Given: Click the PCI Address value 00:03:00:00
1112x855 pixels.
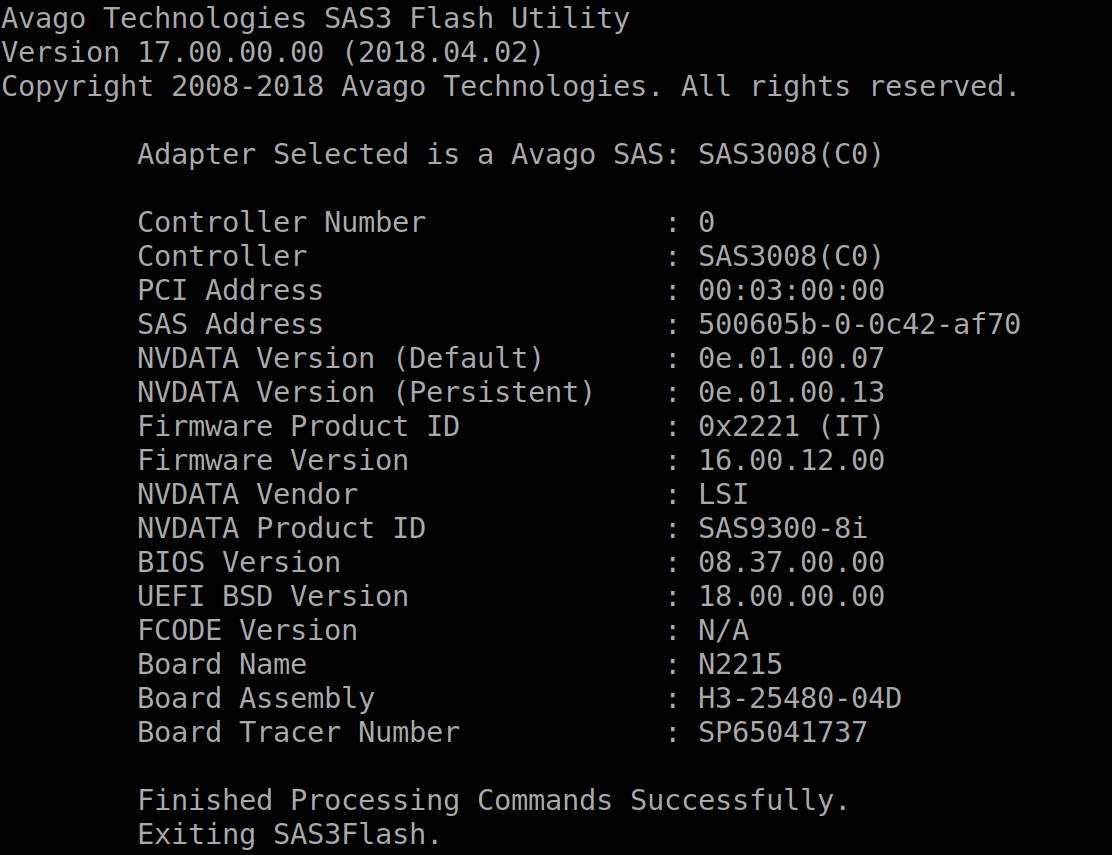Looking at the screenshot, I should [x=791, y=290].
